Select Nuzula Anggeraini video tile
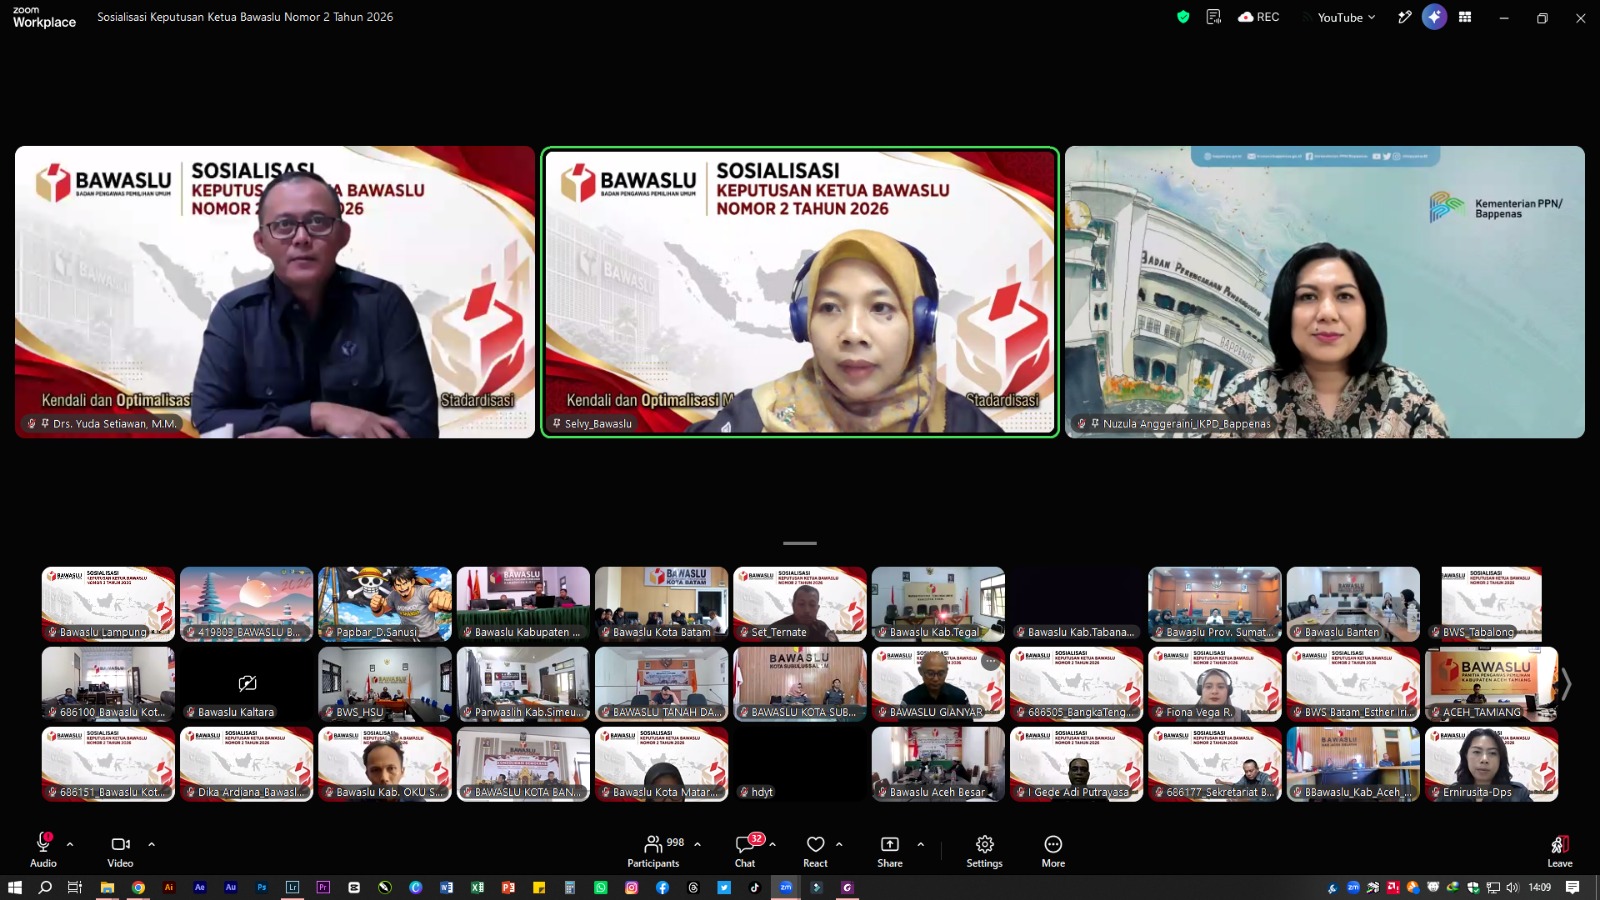 [1325, 292]
